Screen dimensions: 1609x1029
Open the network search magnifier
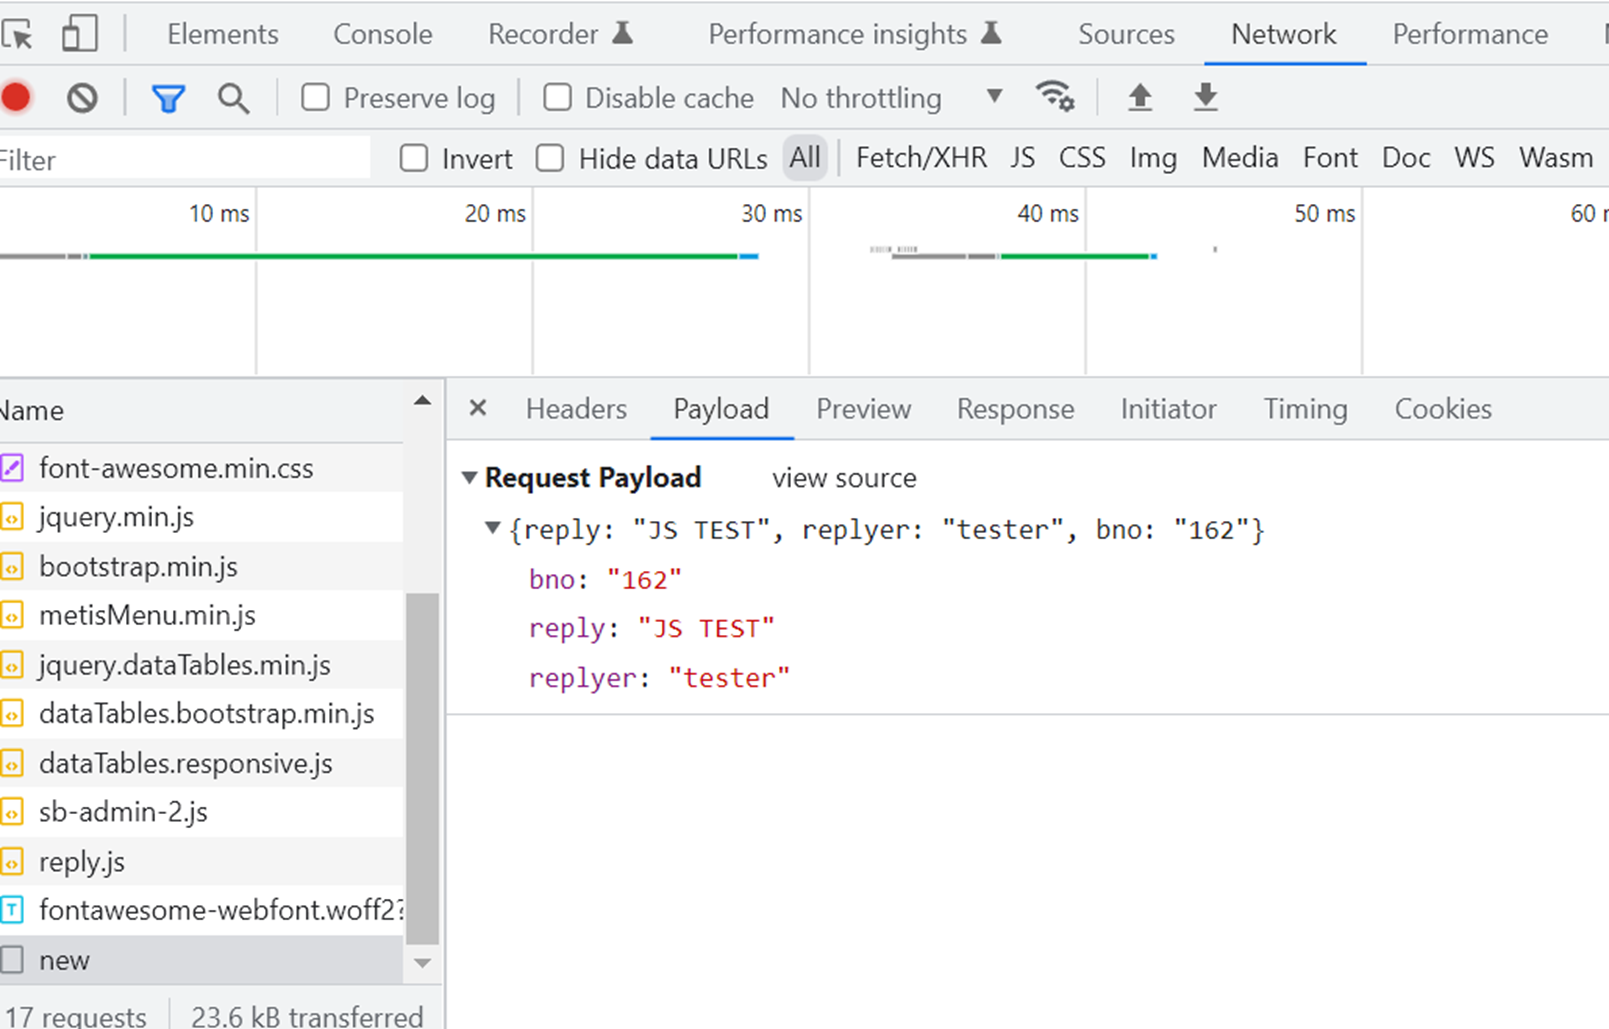tap(233, 98)
